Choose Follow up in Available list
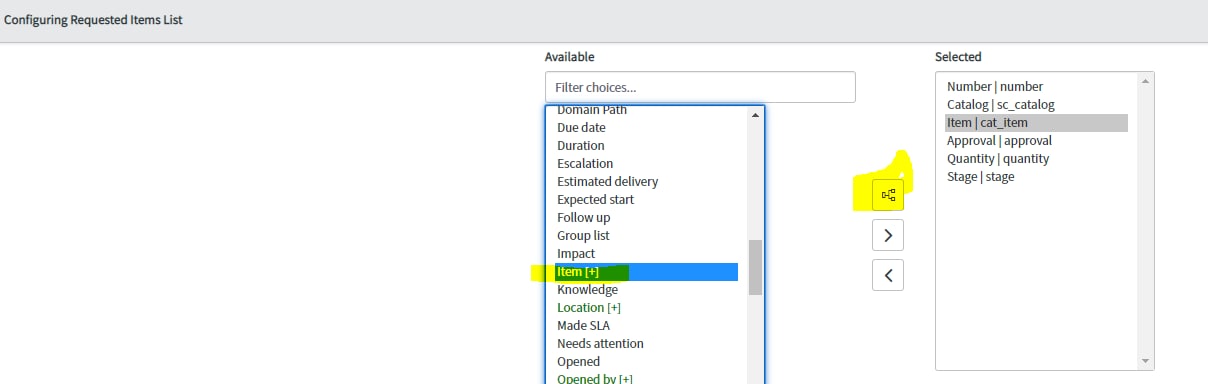This screenshot has height=384, width=1208. coord(647,218)
